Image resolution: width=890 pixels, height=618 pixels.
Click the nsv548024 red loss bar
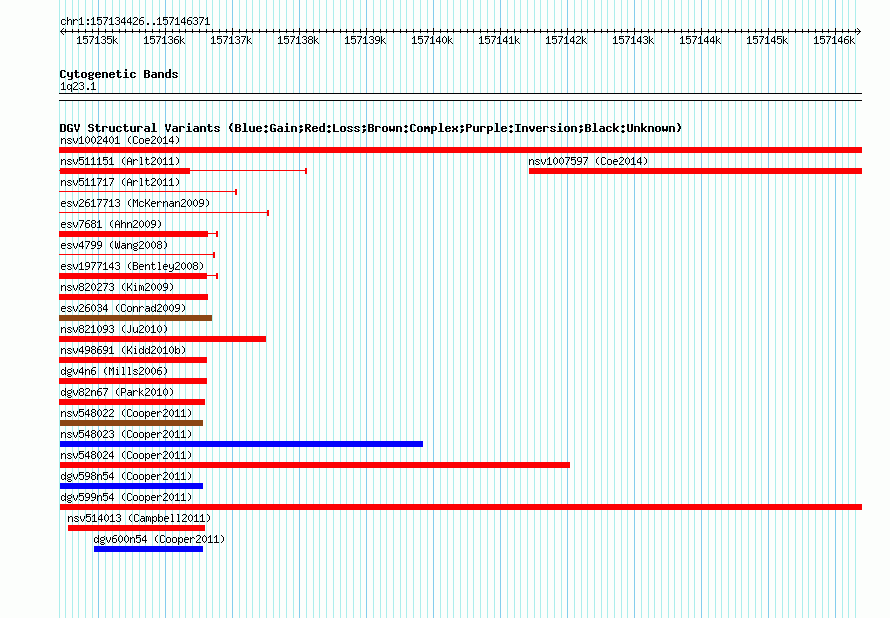coord(314,465)
